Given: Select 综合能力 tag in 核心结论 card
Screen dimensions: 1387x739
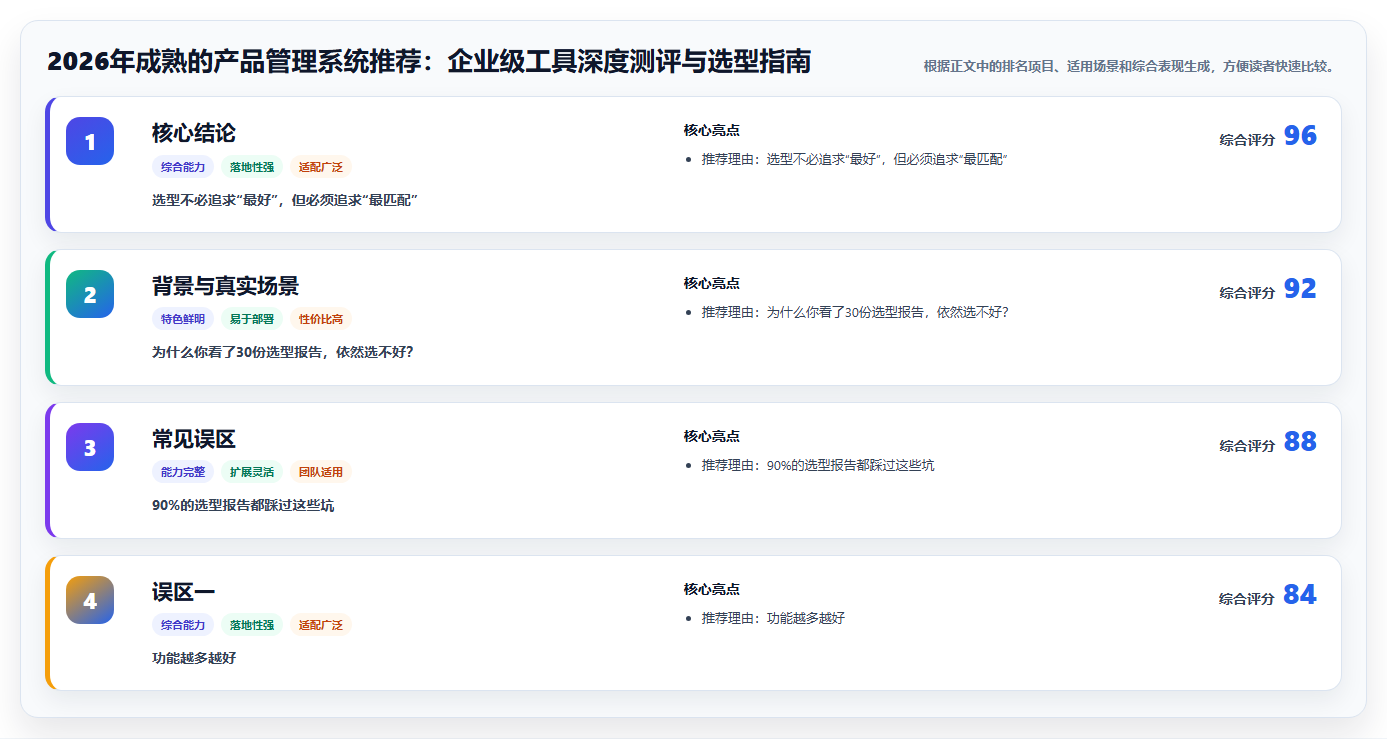Looking at the screenshot, I should pos(183,167).
